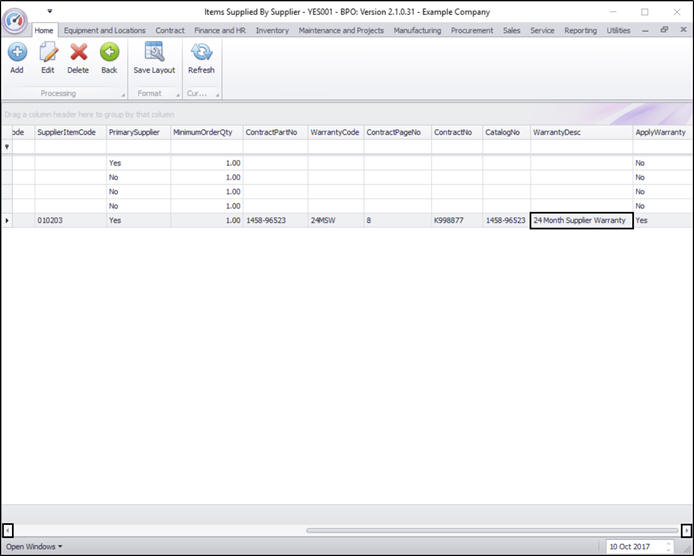
Task: Click the horizontal scrollbar thumb
Action: (x=492, y=530)
